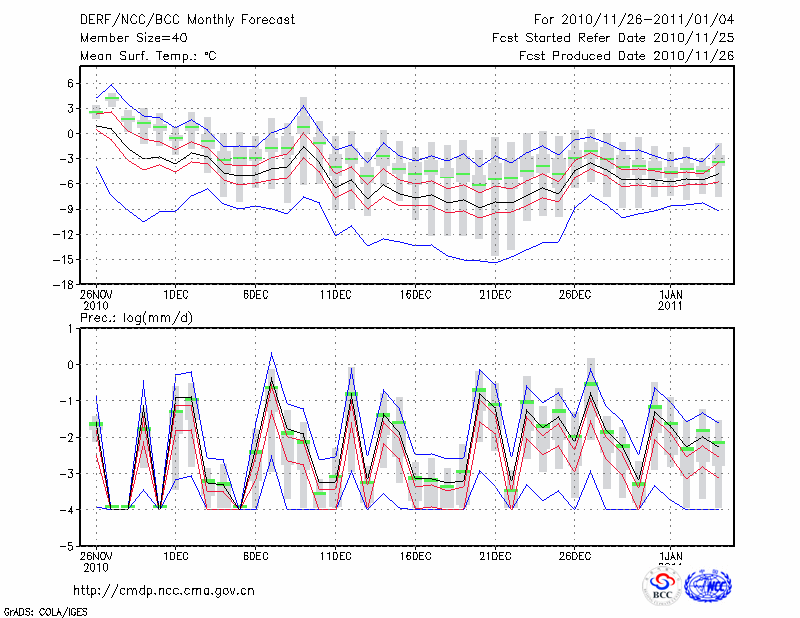The image size is (800, 618).
Task: Select 16DEC tick on precipitation chart axis
Action: click(x=415, y=556)
